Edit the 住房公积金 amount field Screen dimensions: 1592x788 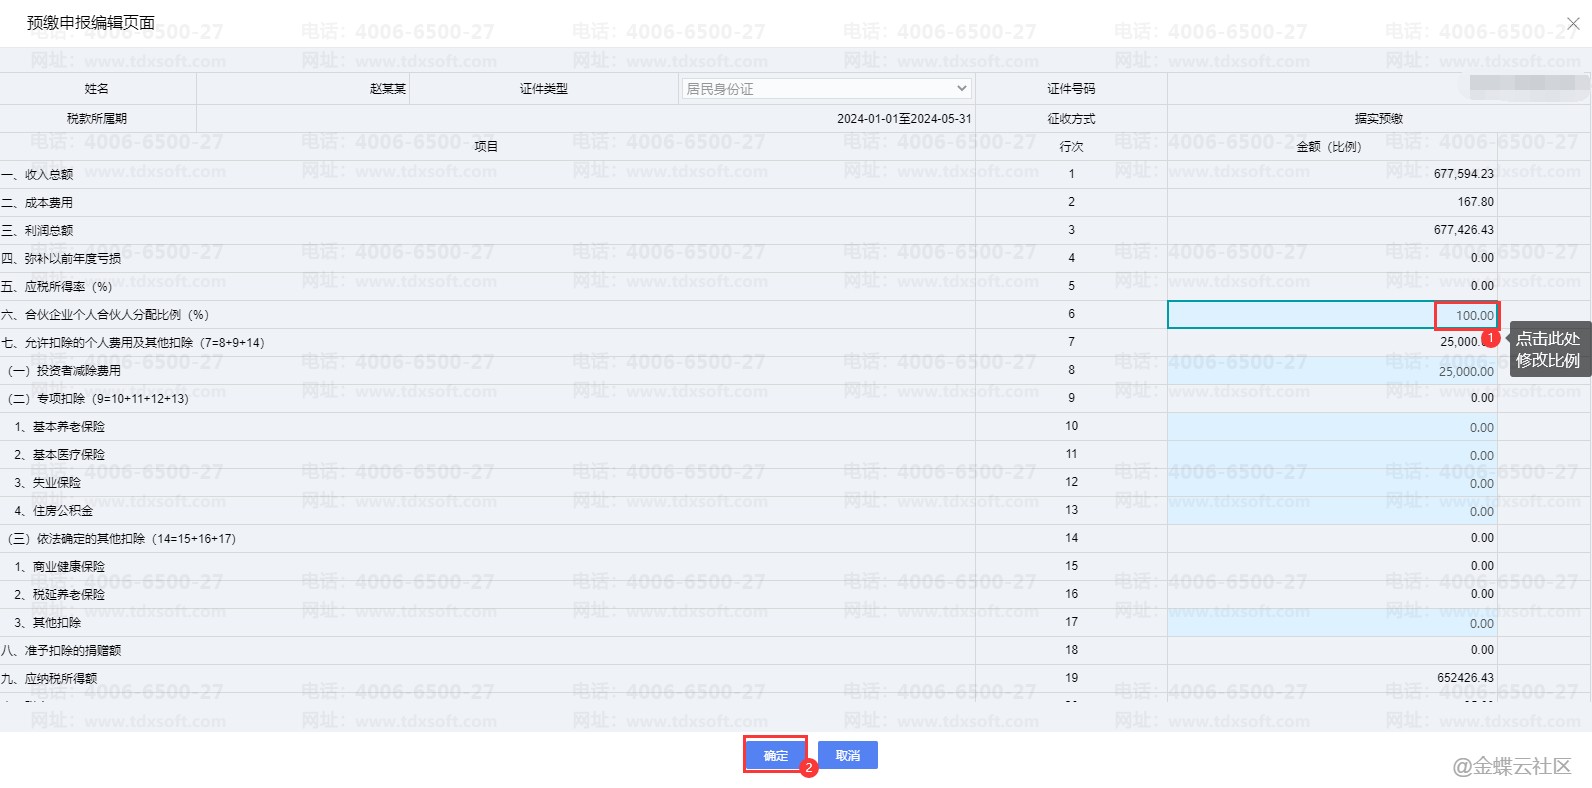(x=1332, y=511)
